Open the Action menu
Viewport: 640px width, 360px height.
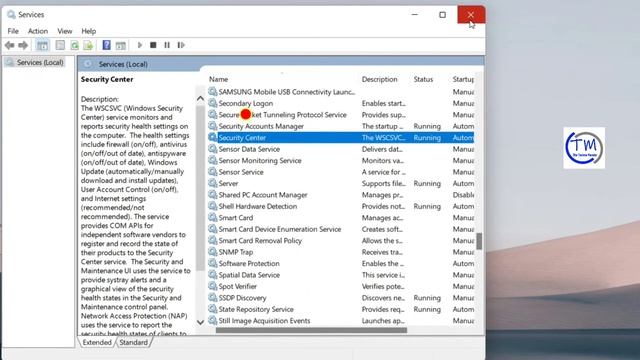[38, 31]
